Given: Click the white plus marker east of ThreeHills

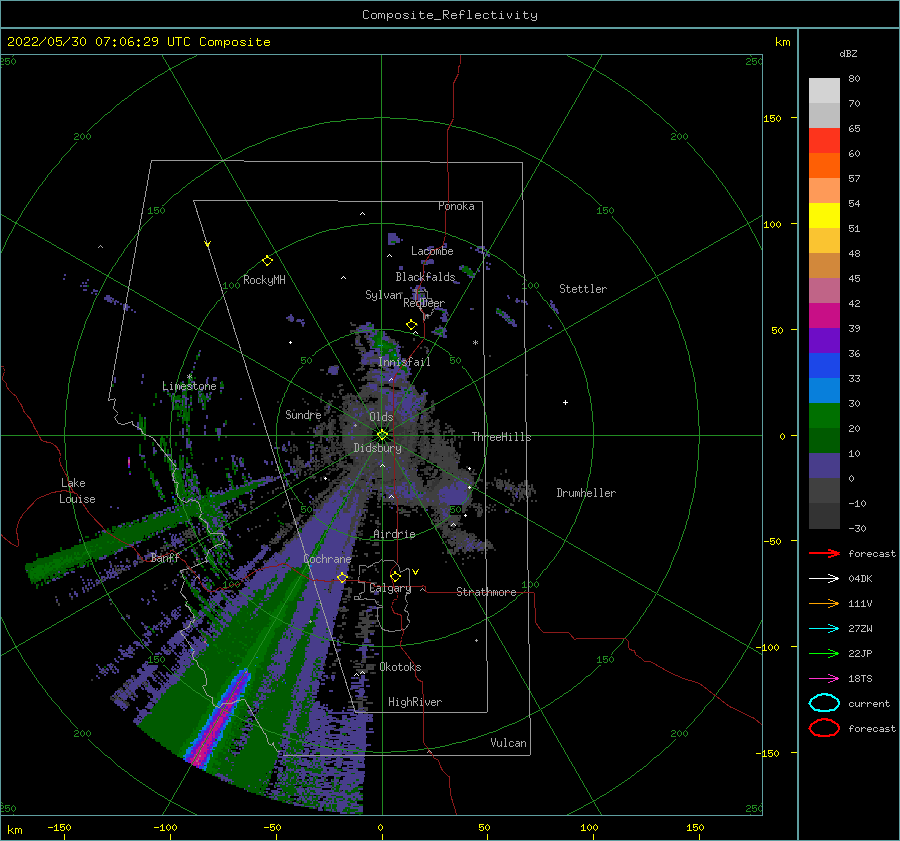Looking at the screenshot, I should (x=565, y=402).
